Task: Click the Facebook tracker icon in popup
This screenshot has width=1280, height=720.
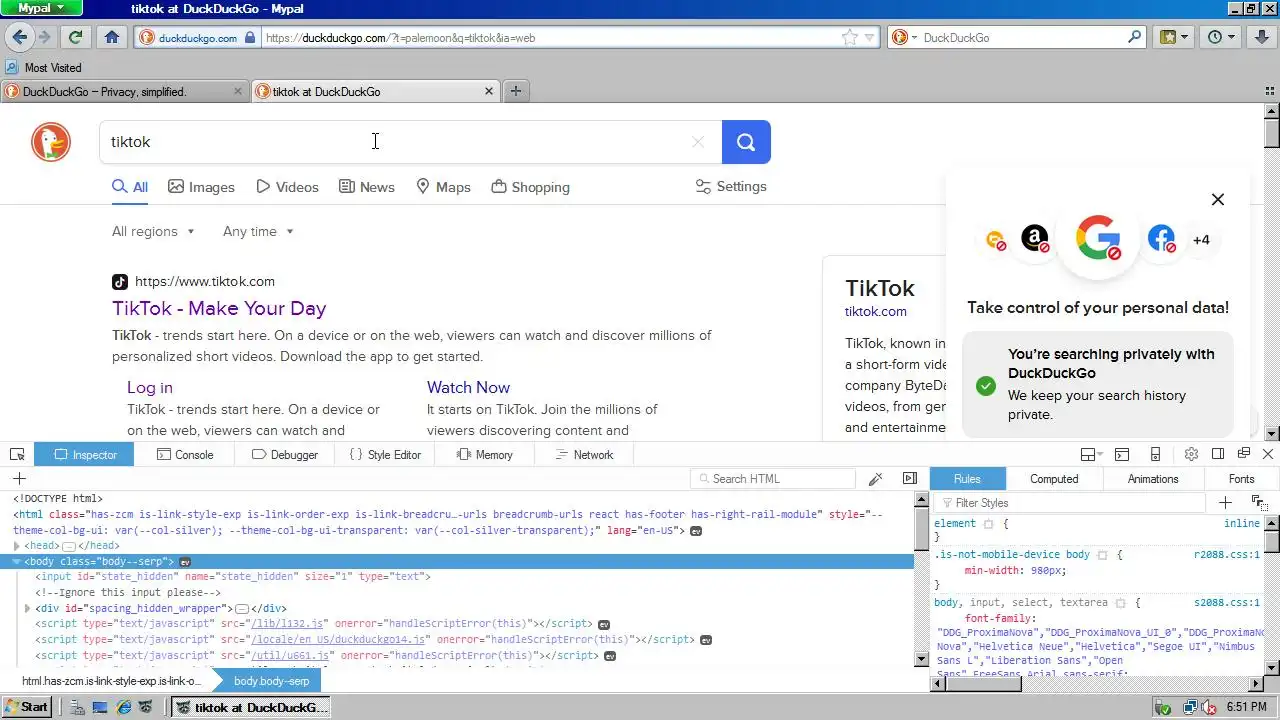Action: tap(1161, 239)
